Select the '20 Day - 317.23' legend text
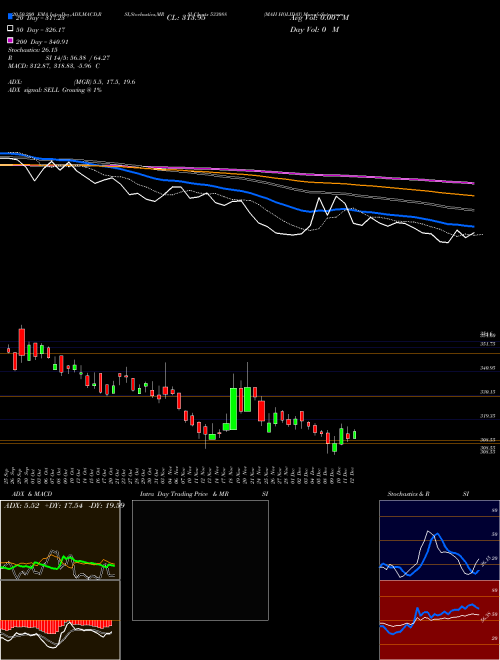 click(x=40, y=18)
